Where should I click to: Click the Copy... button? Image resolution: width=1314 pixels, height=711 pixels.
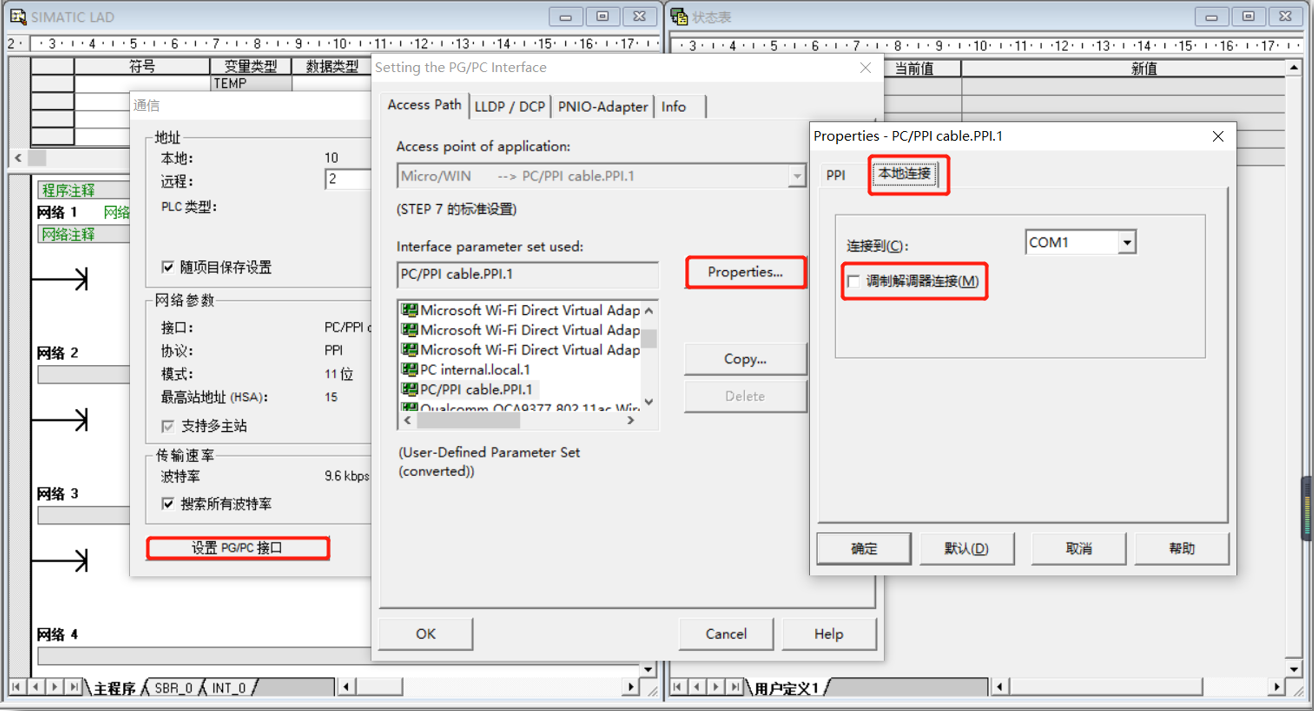745,359
